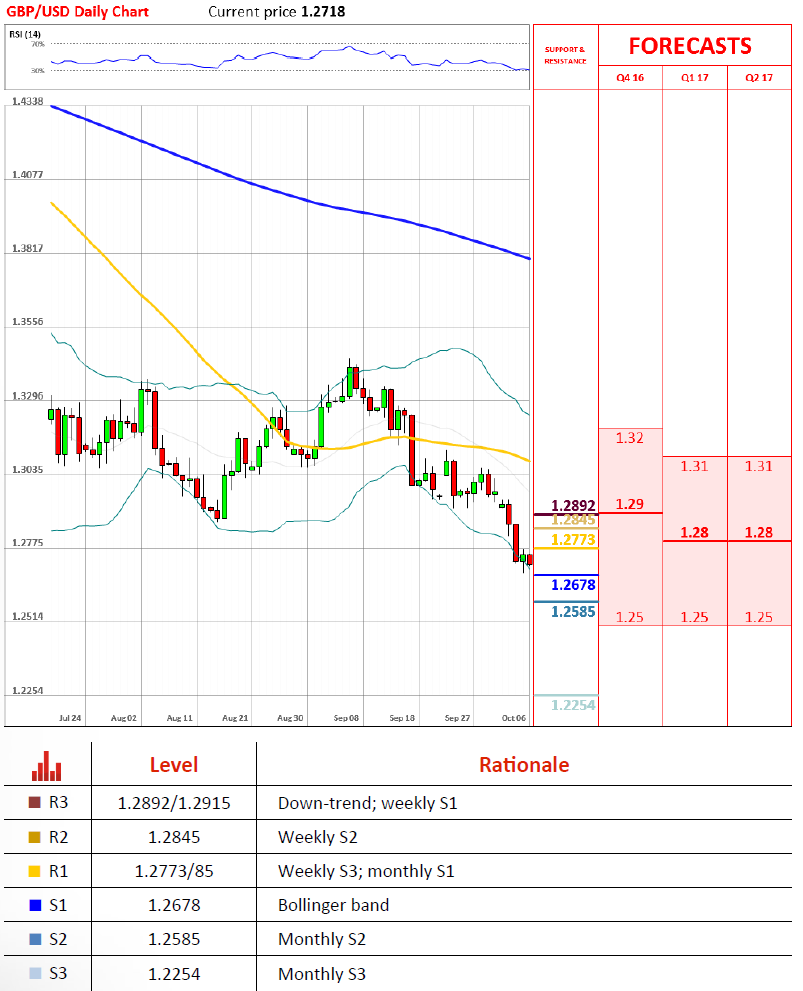This screenshot has height=991, width=803.
Task: Click the Weekly S3; monthly S1 rationale
Action: 366,872
